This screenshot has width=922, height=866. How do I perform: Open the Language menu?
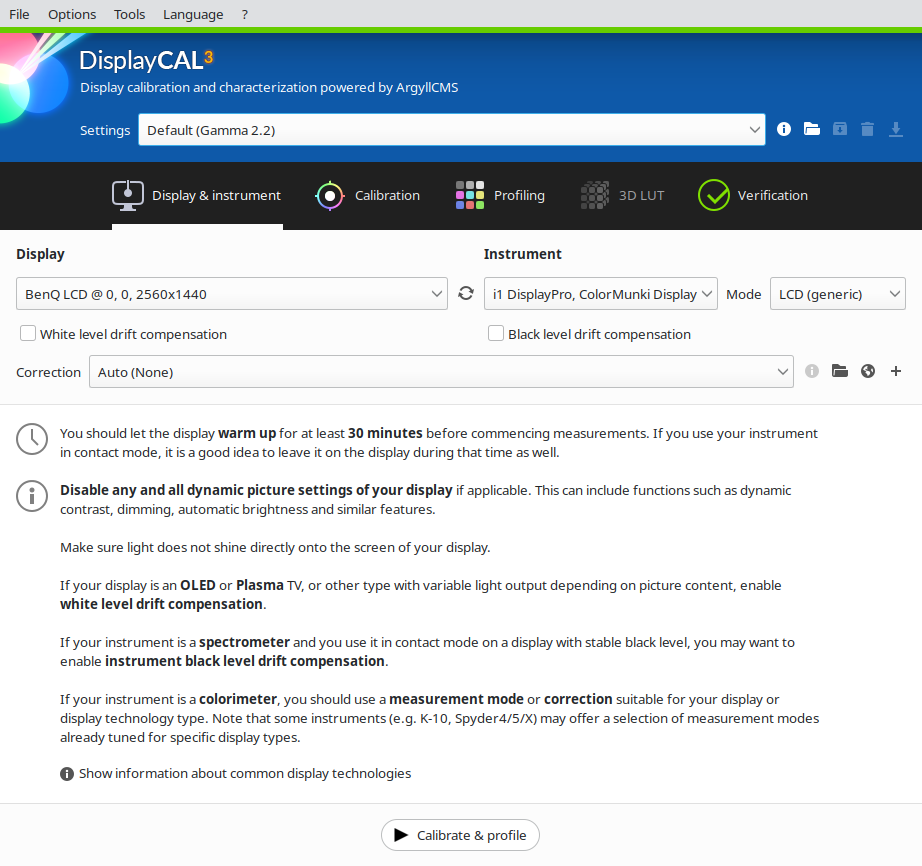point(192,14)
